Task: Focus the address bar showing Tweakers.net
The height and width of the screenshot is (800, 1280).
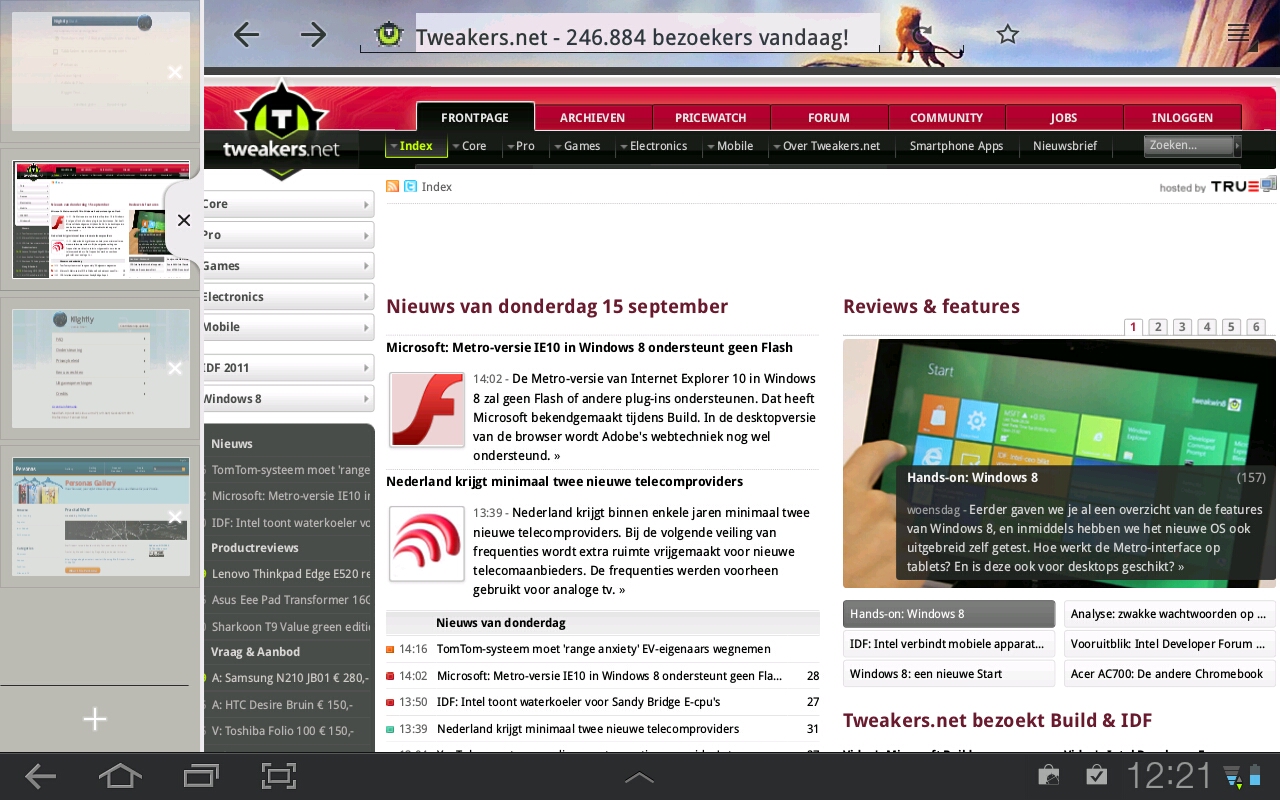Action: pyautogui.click(x=647, y=37)
